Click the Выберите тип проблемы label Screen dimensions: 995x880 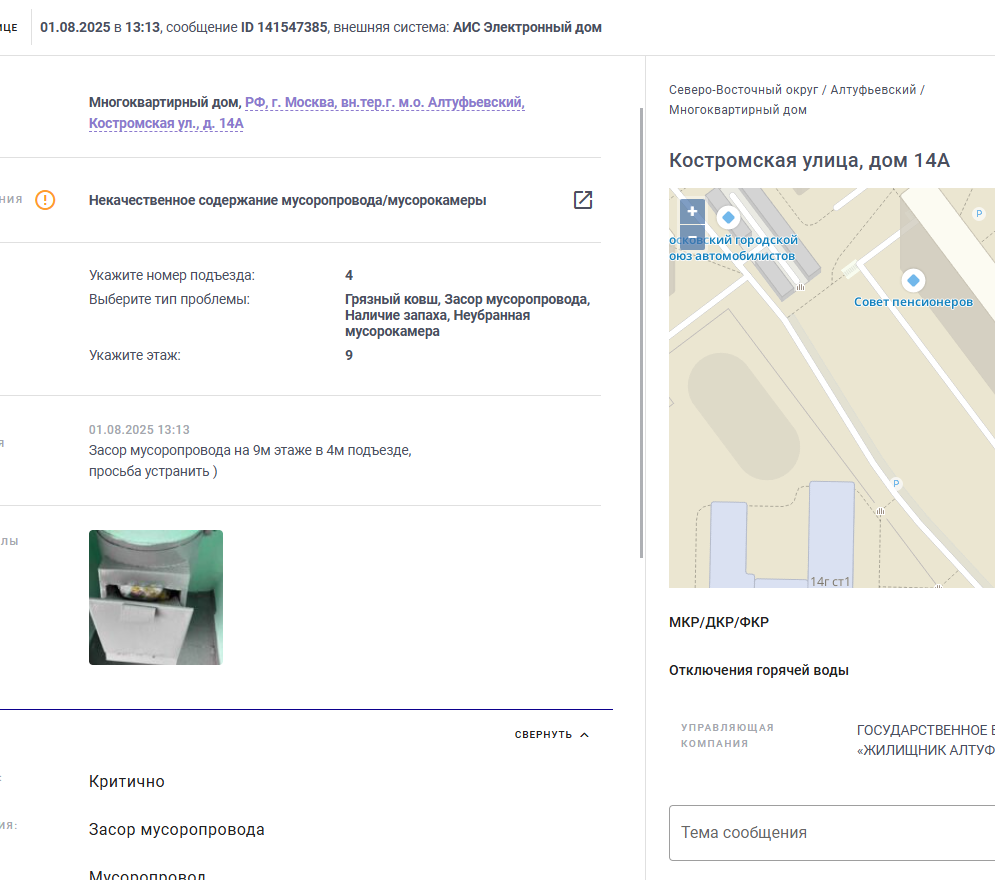(169, 299)
